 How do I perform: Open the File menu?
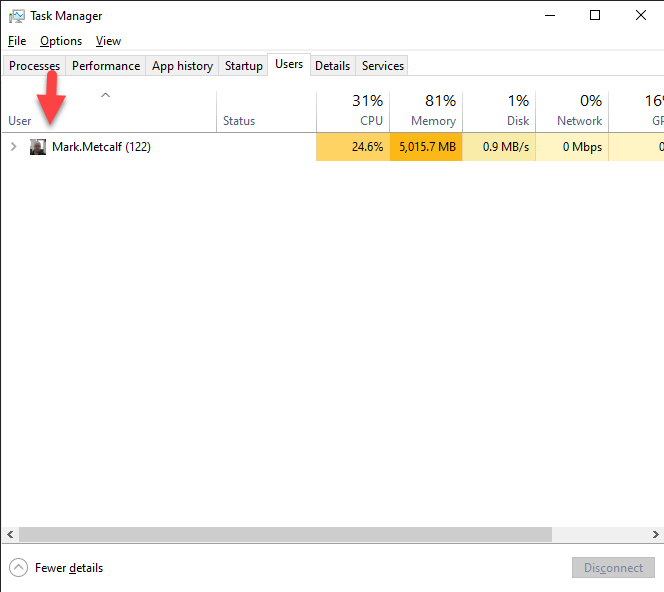point(17,41)
